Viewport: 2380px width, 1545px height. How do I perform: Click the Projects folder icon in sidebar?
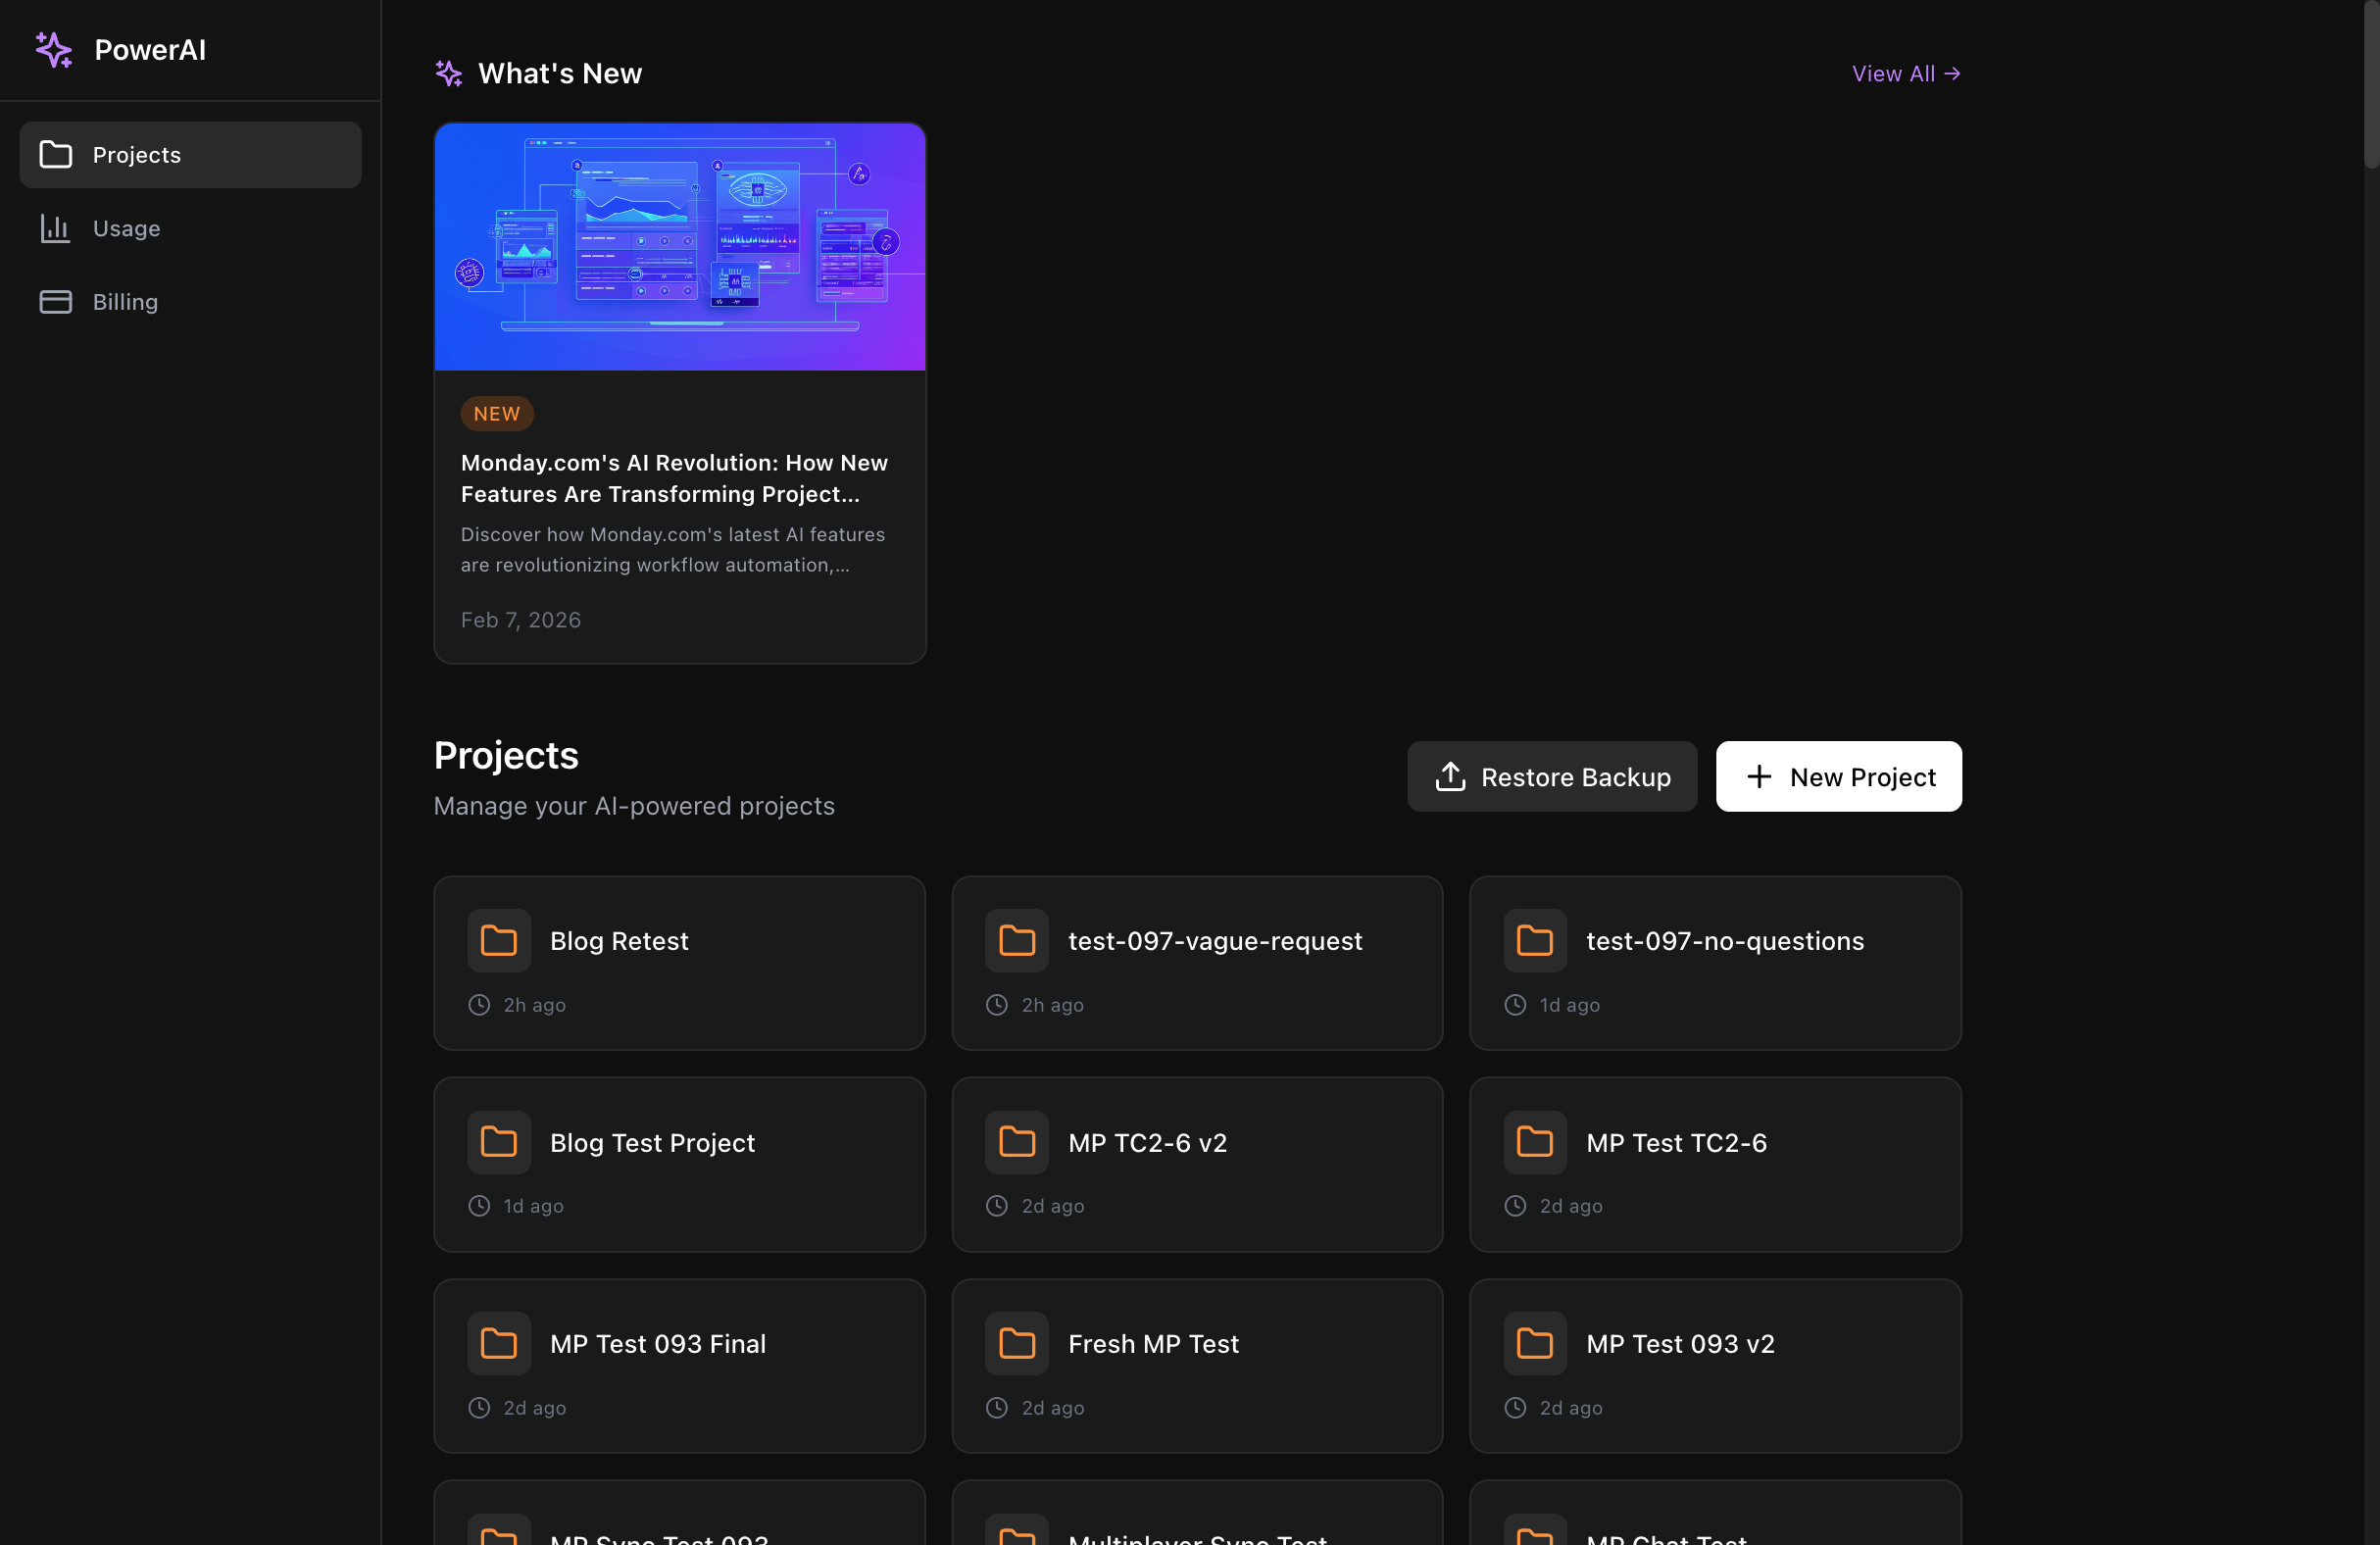click(55, 154)
